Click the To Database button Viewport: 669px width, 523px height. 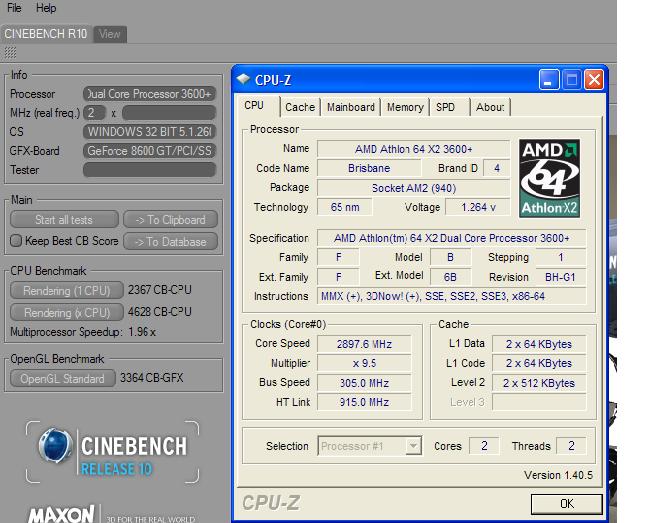tap(170, 241)
